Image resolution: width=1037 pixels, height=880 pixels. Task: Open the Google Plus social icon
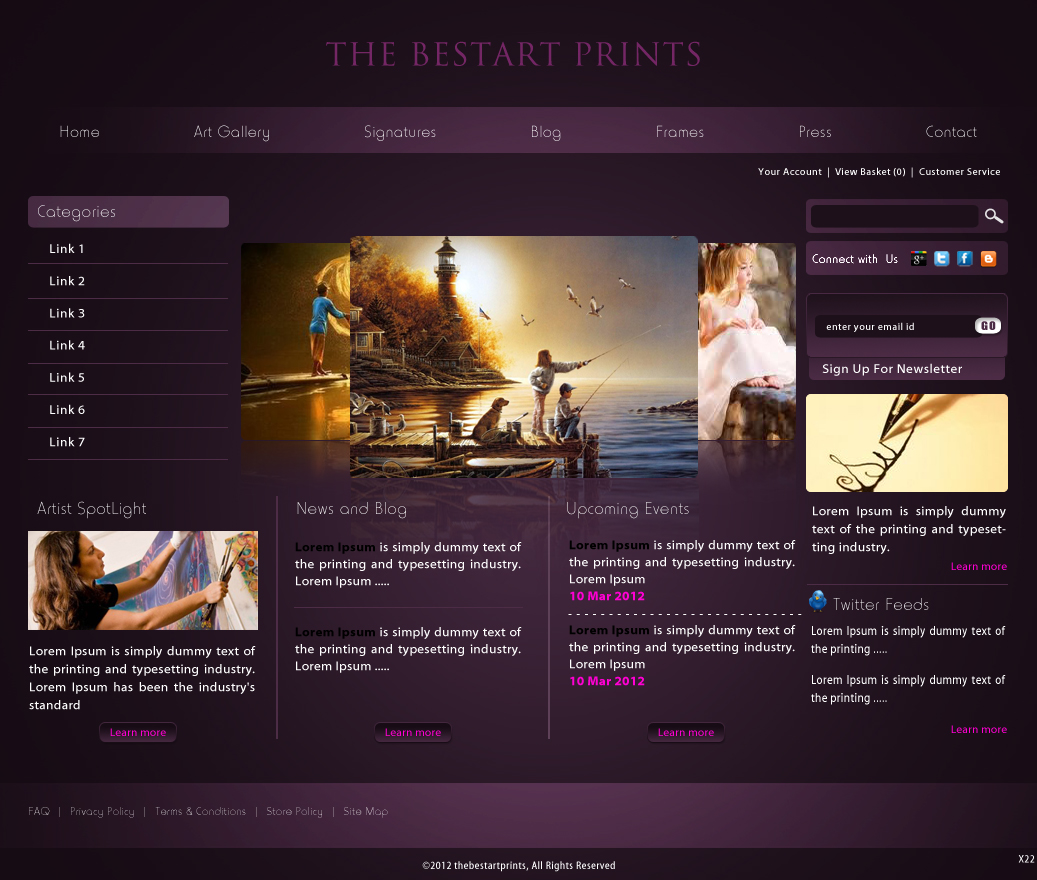point(918,259)
